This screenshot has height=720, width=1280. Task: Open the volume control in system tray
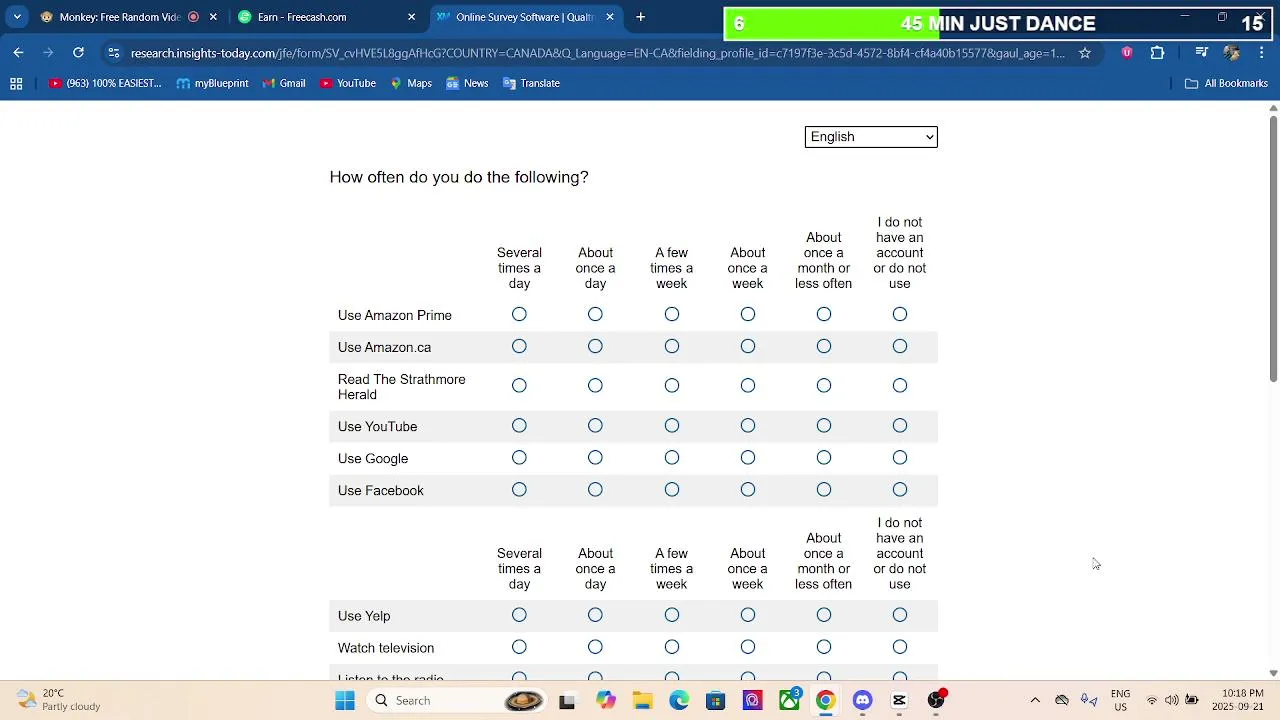[1172, 701]
